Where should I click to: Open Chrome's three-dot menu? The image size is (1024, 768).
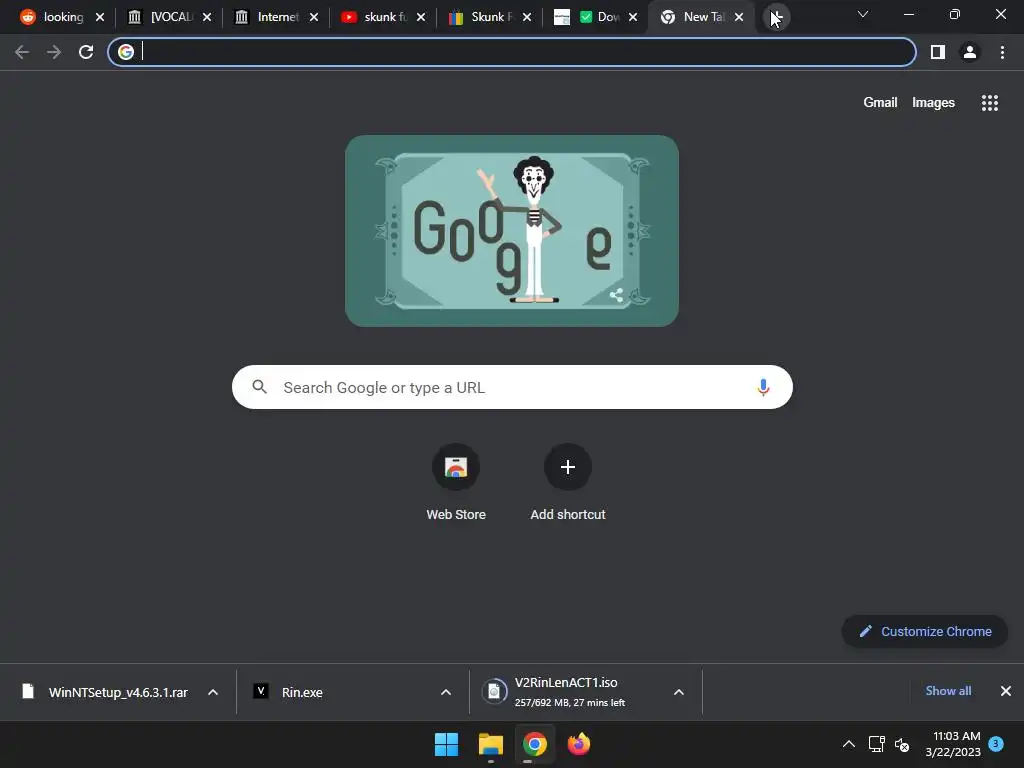(x=1002, y=52)
